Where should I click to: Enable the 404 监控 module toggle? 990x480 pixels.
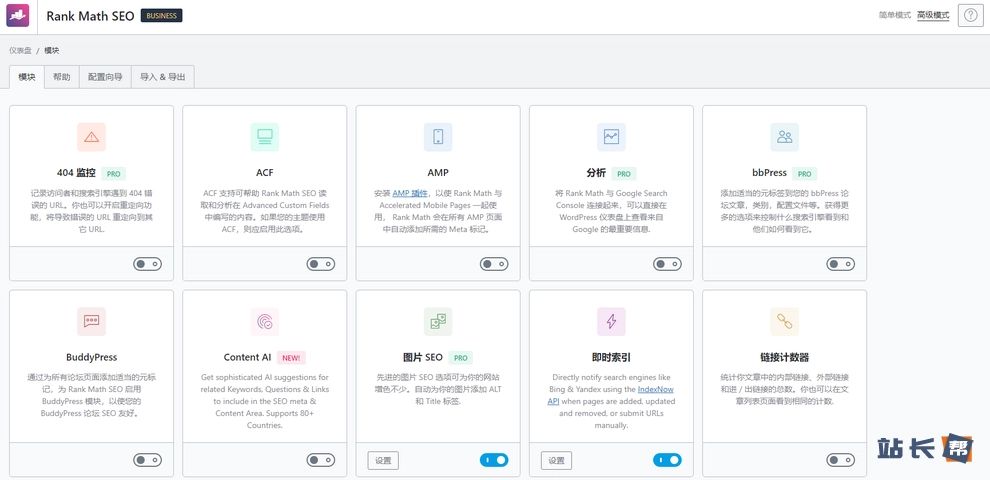(x=147, y=265)
